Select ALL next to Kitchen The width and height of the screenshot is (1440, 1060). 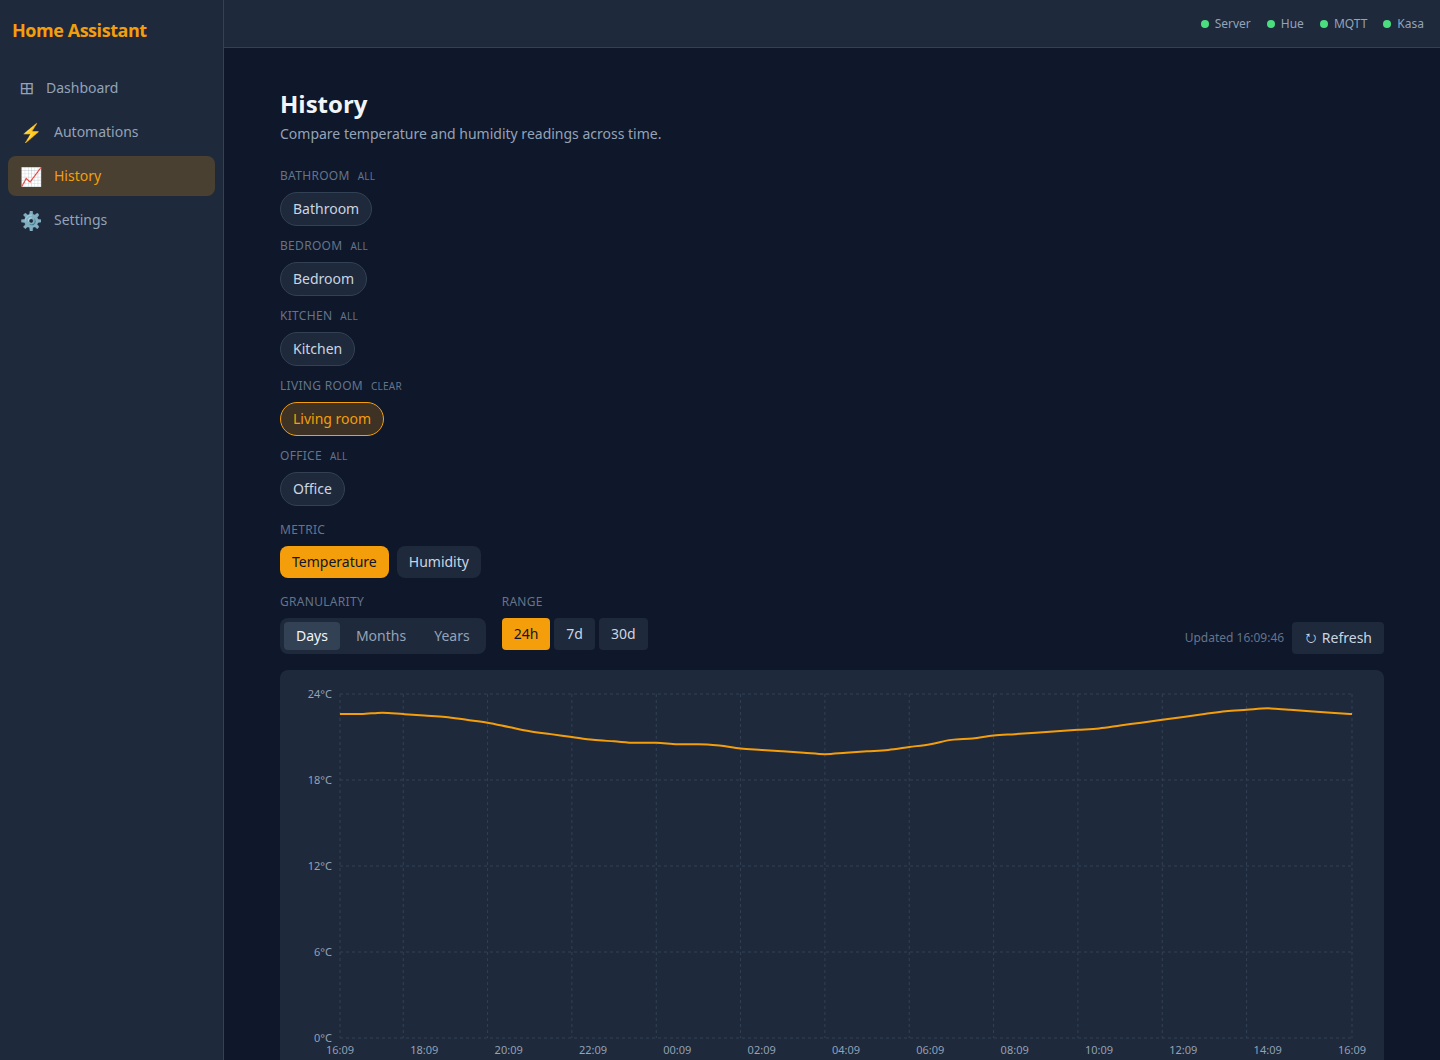349,316
